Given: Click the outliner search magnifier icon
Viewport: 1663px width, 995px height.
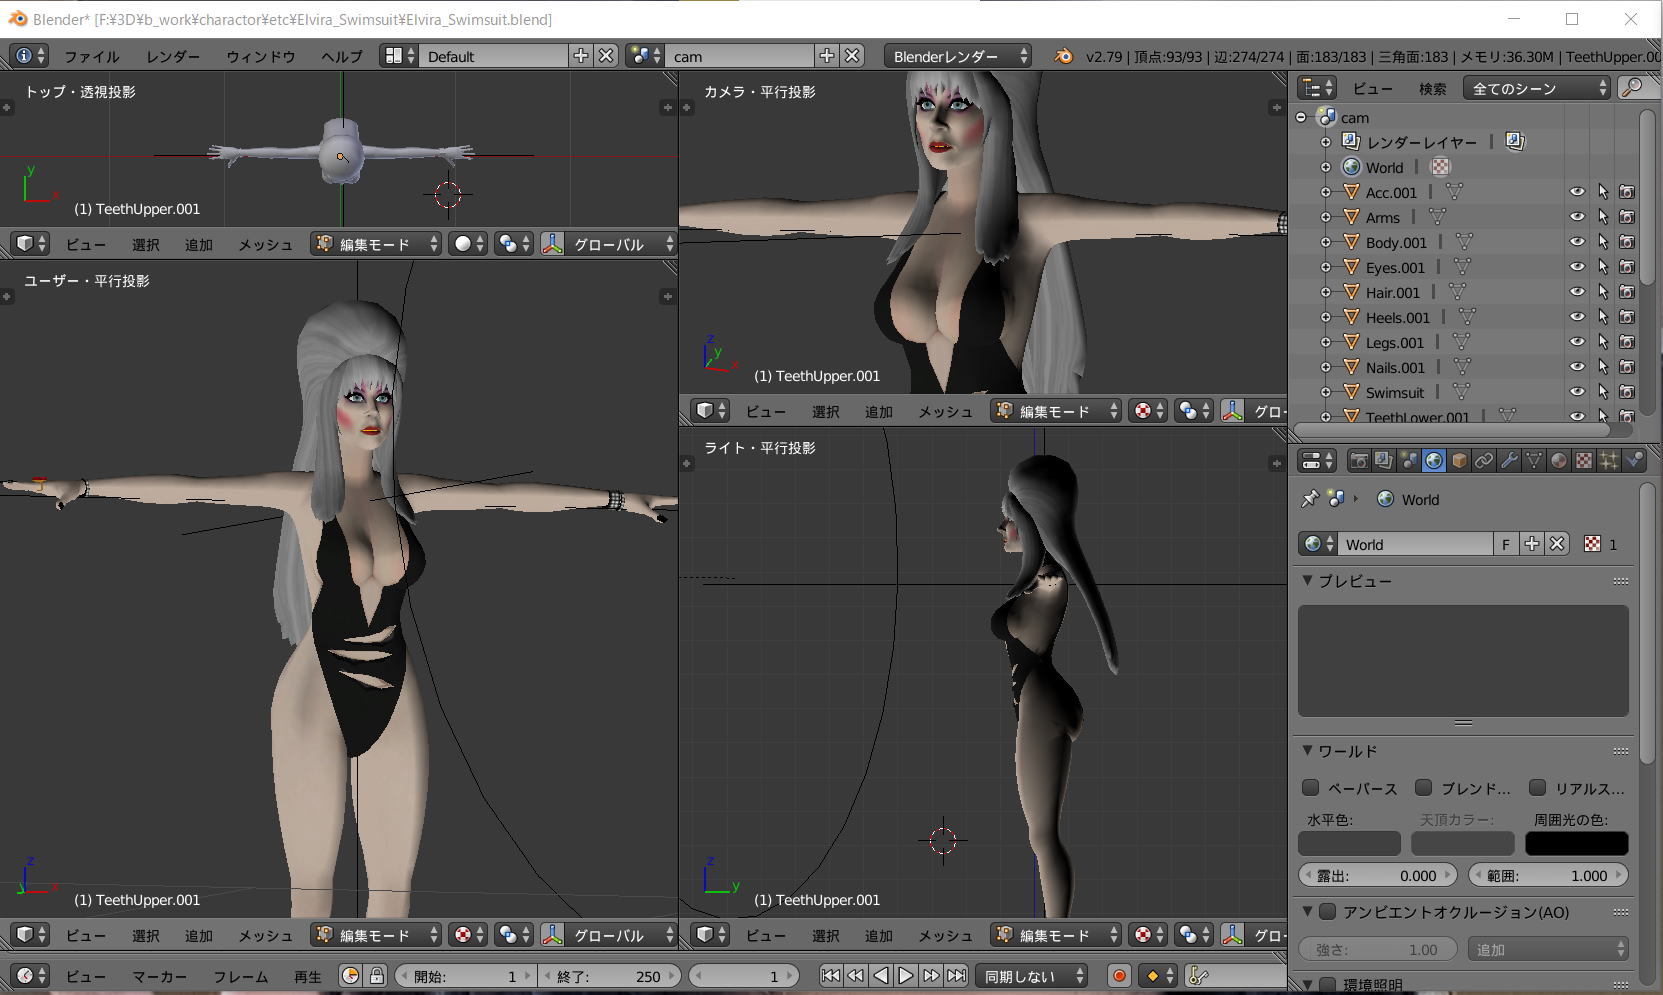Looking at the screenshot, I should [x=1633, y=88].
